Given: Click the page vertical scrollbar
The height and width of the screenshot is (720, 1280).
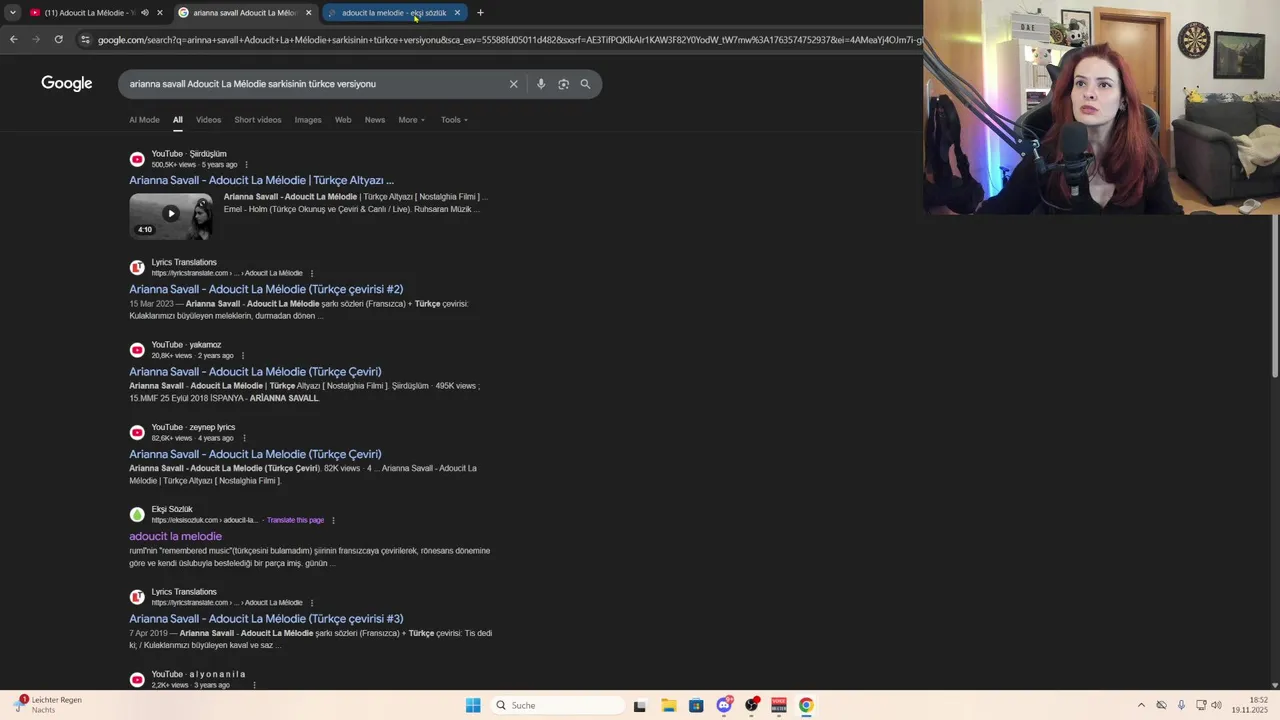Looking at the screenshot, I should click(x=1275, y=297).
